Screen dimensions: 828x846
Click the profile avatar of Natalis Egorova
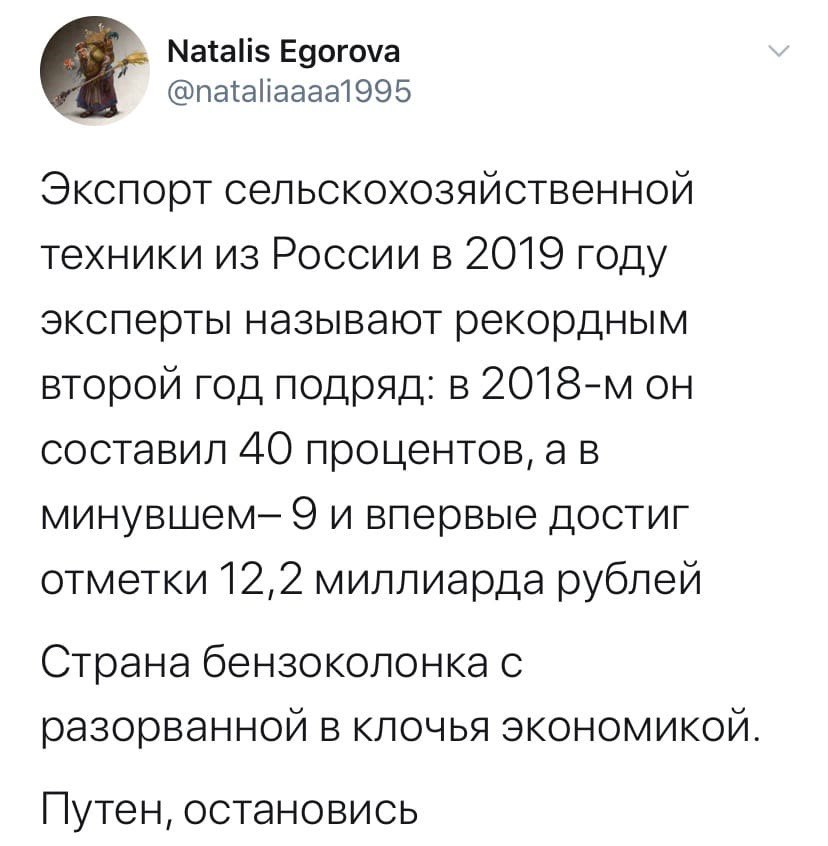(x=90, y=73)
